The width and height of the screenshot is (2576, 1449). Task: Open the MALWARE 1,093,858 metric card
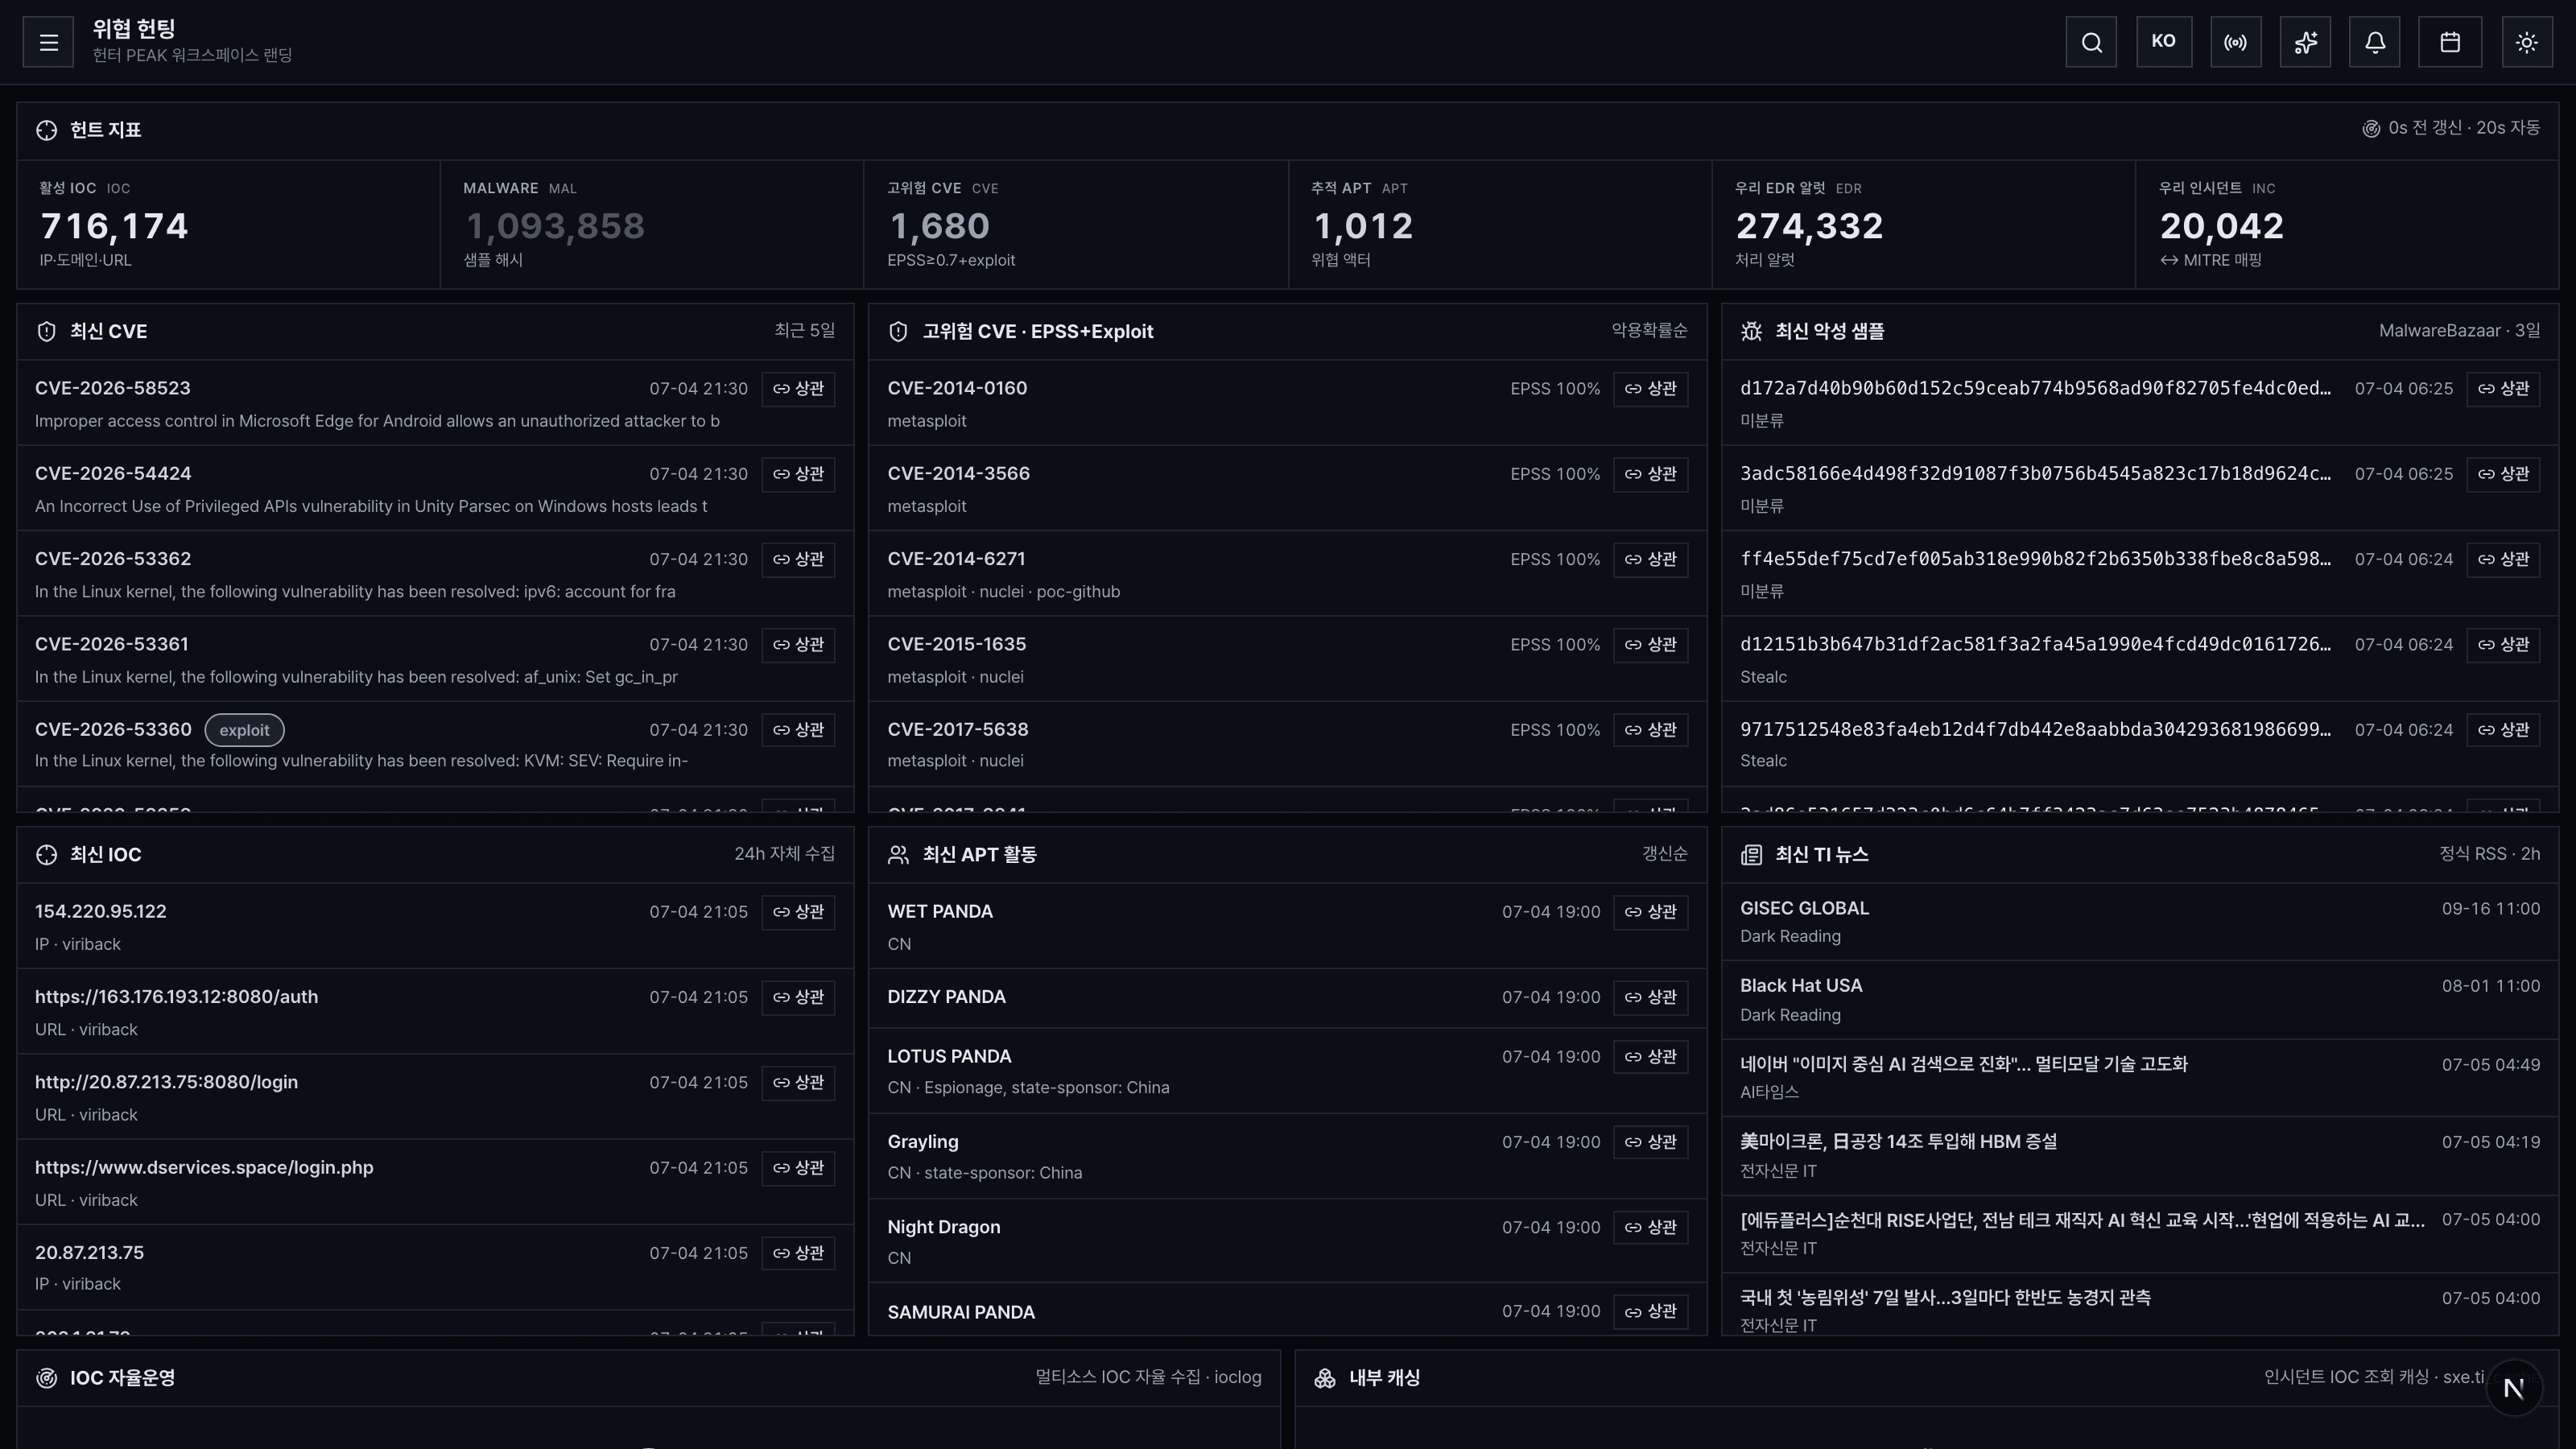click(652, 224)
